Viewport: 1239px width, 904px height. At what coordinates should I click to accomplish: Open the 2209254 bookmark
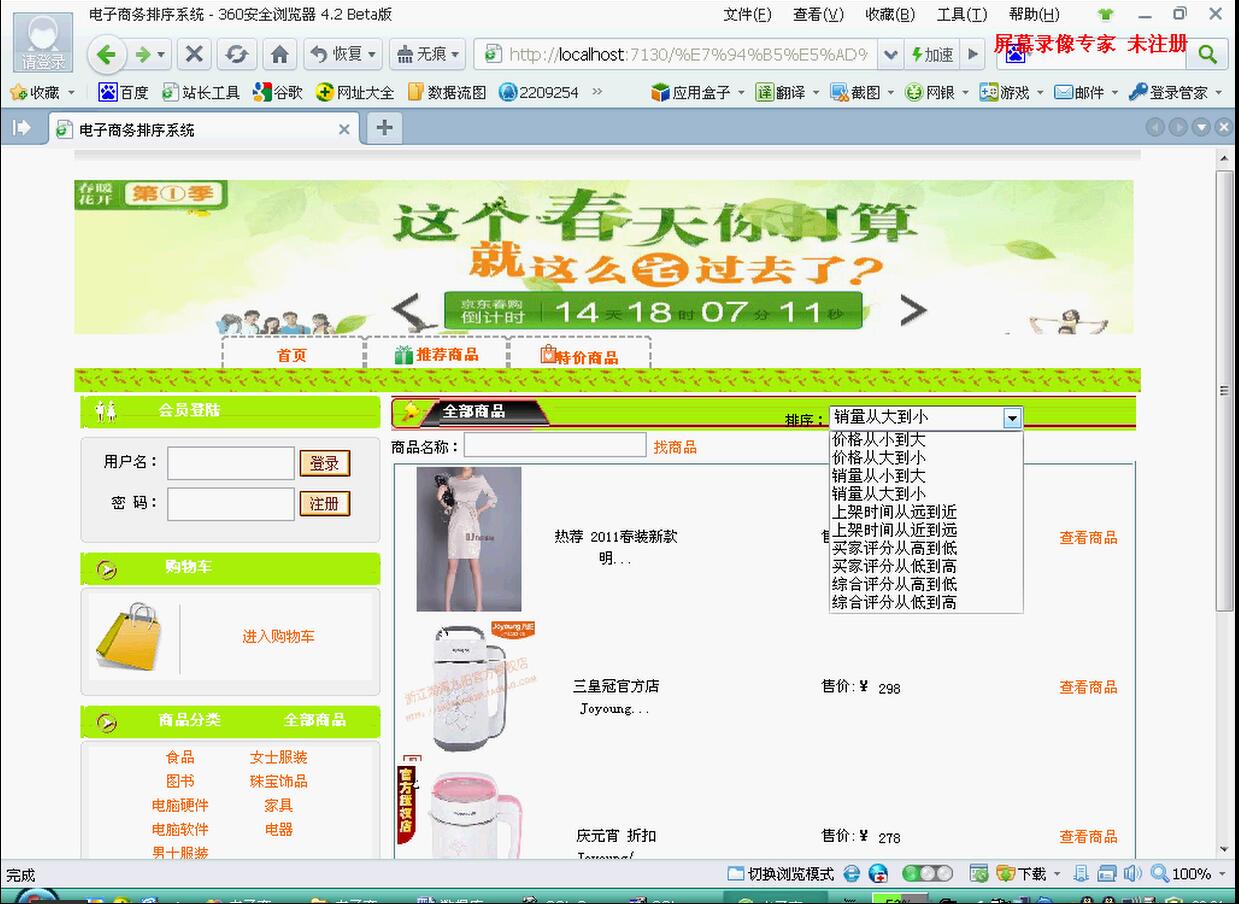click(x=539, y=92)
